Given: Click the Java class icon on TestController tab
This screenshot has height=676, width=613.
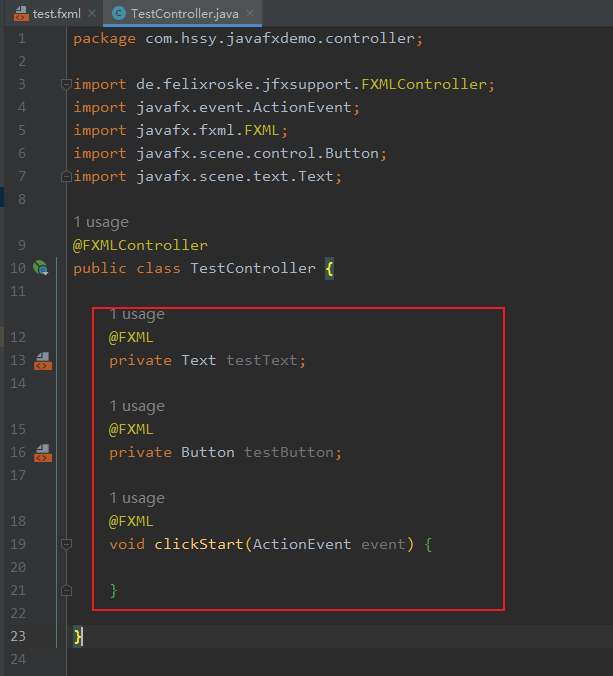Looking at the screenshot, I should [x=119, y=14].
